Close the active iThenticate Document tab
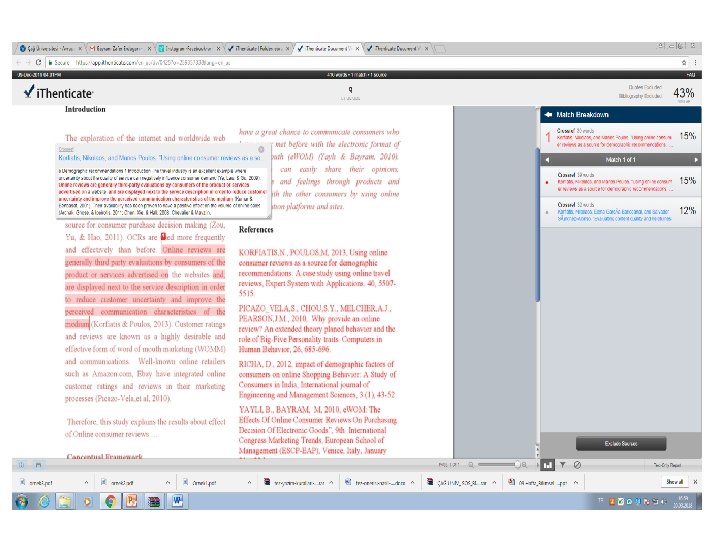 pos(357,48)
